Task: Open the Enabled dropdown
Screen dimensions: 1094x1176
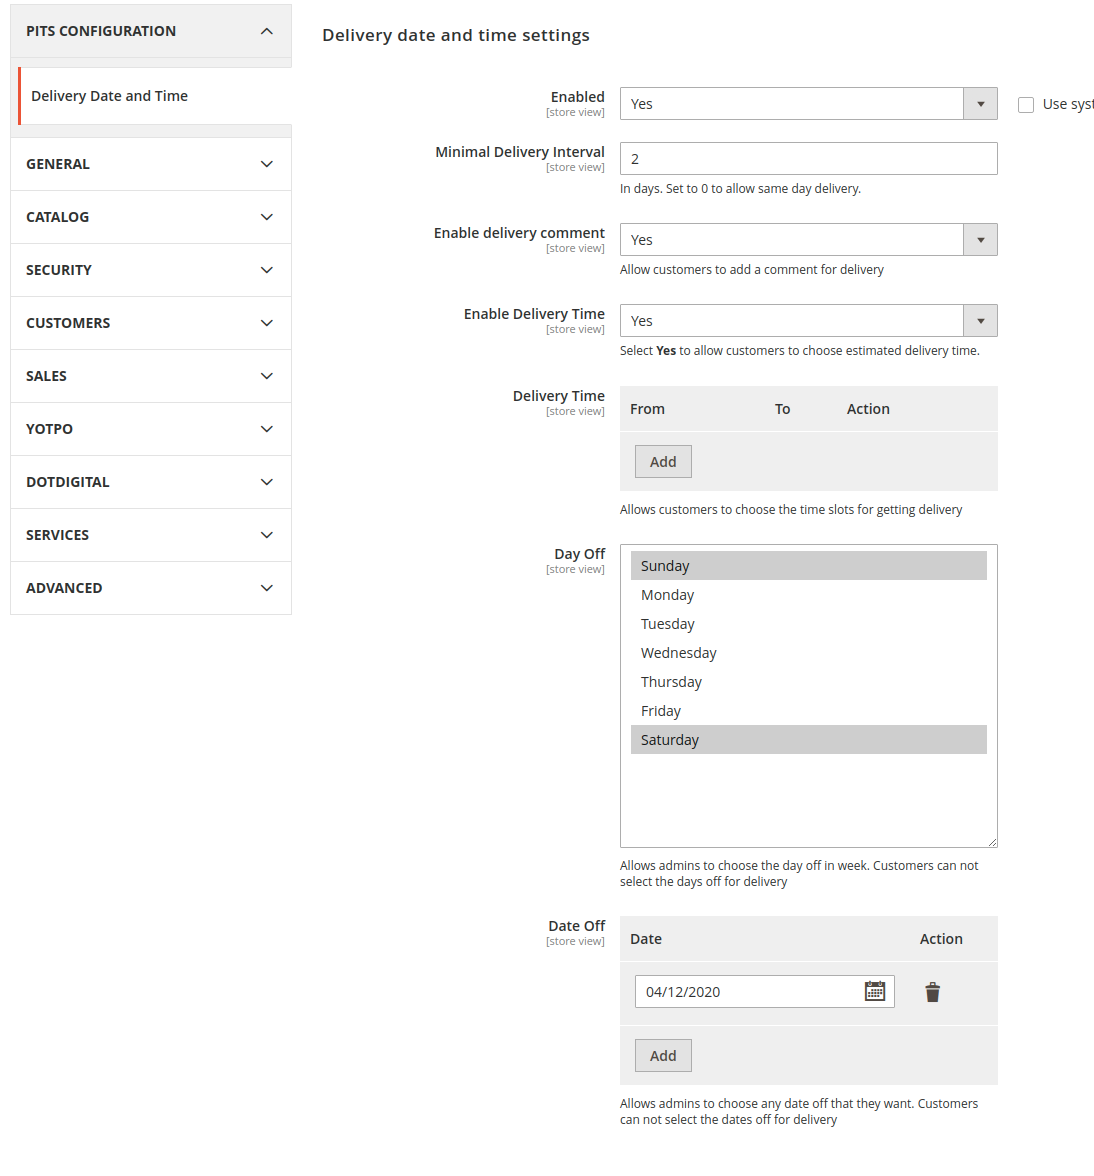Action: pos(979,103)
